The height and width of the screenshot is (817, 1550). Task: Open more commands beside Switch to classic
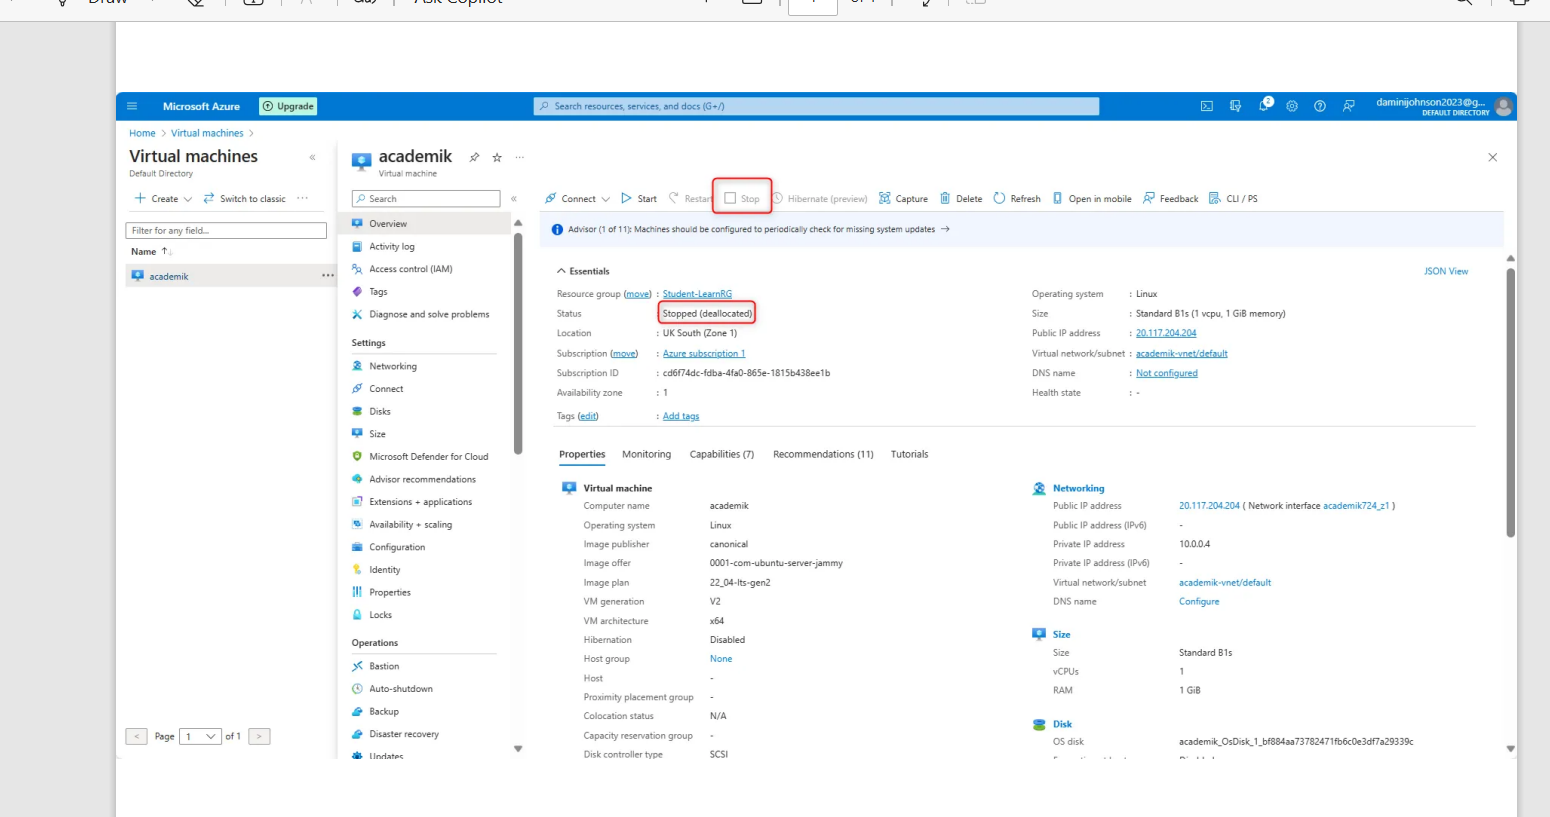pos(302,198)
